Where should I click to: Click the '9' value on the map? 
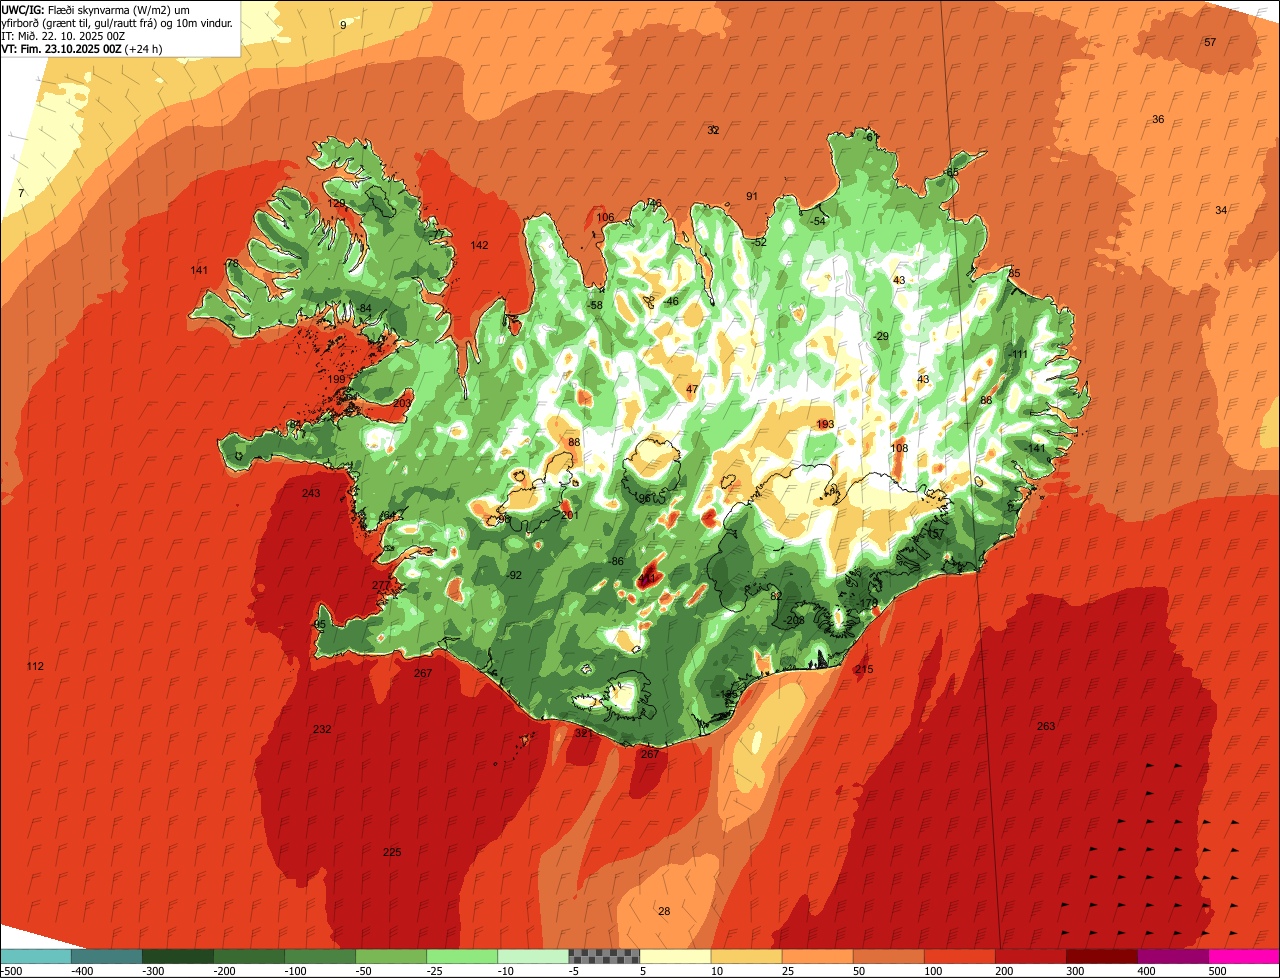pos(343,24)
